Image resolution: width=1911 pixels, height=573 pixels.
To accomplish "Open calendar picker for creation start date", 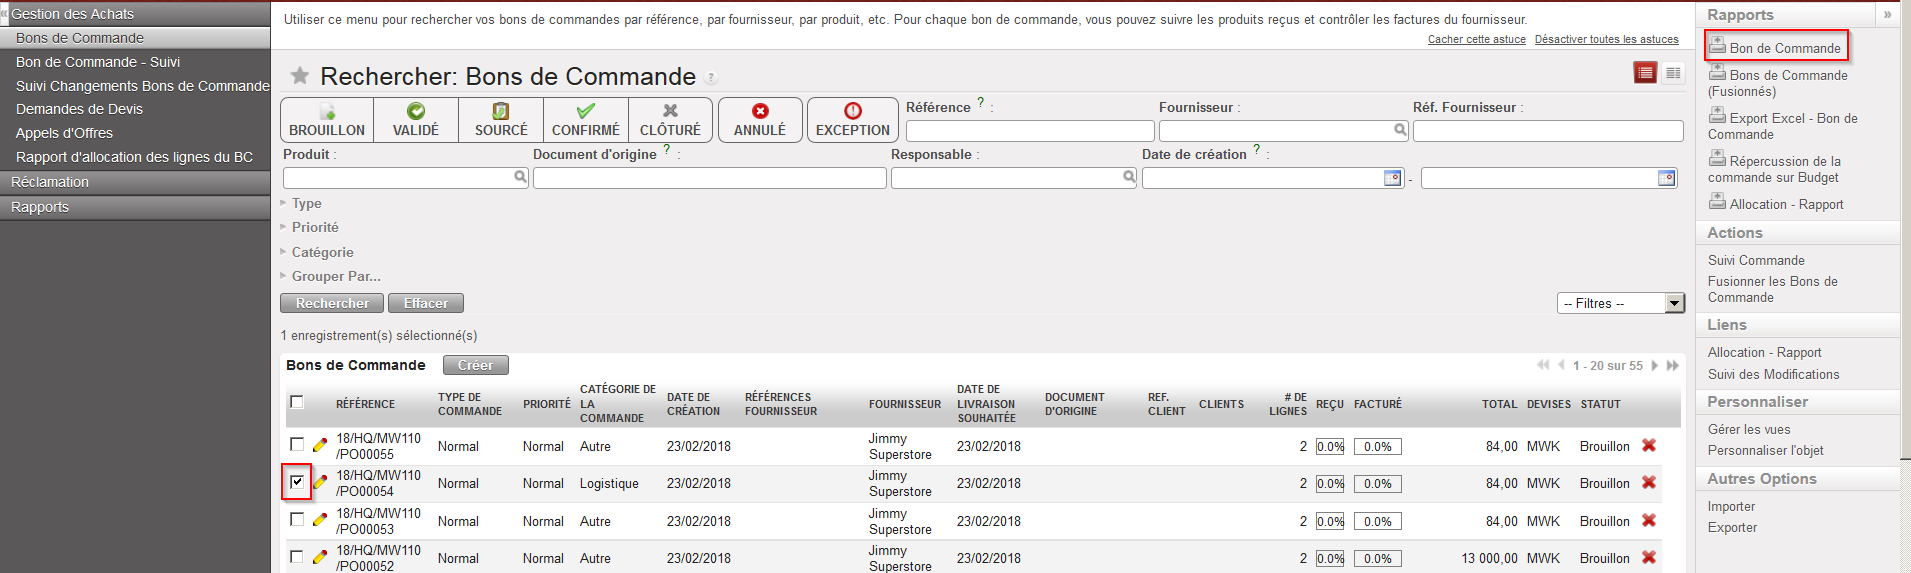I will tap(1392, 178).
